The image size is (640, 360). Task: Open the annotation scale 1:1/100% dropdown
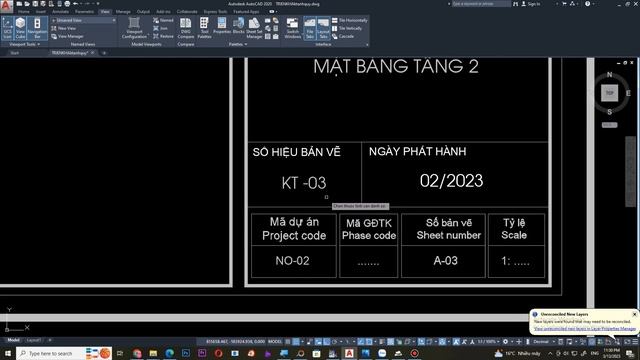click(x=488, y=341)
